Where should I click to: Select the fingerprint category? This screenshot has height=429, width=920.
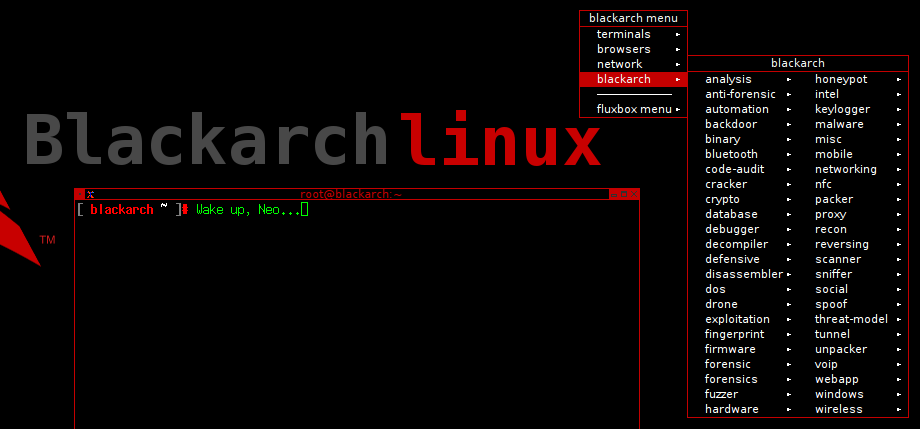(x=743, y=334)
